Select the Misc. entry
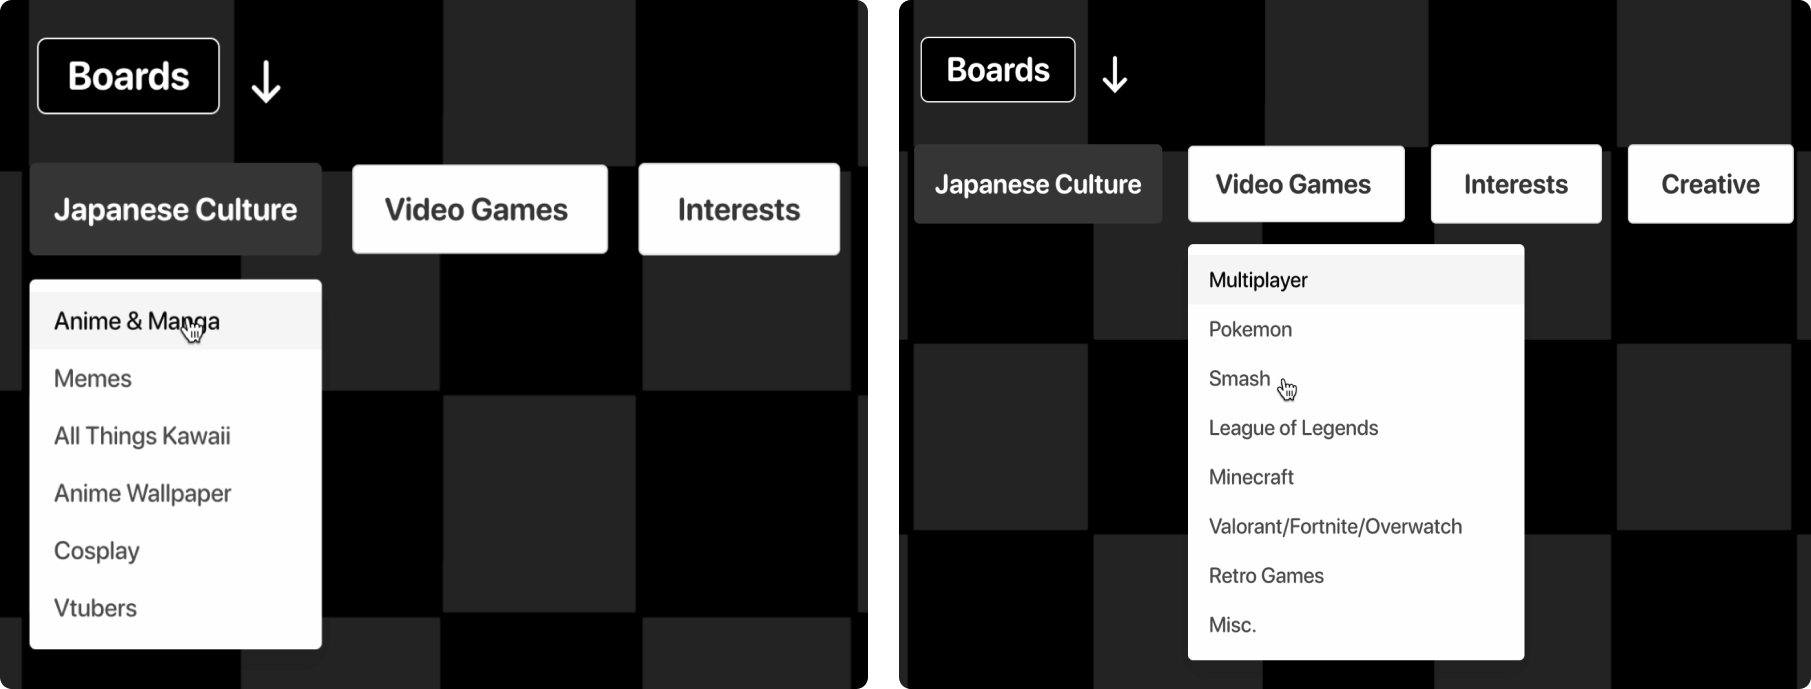Image resolution: width=1811 pixels, height=689 pixels. point(1232,625)
